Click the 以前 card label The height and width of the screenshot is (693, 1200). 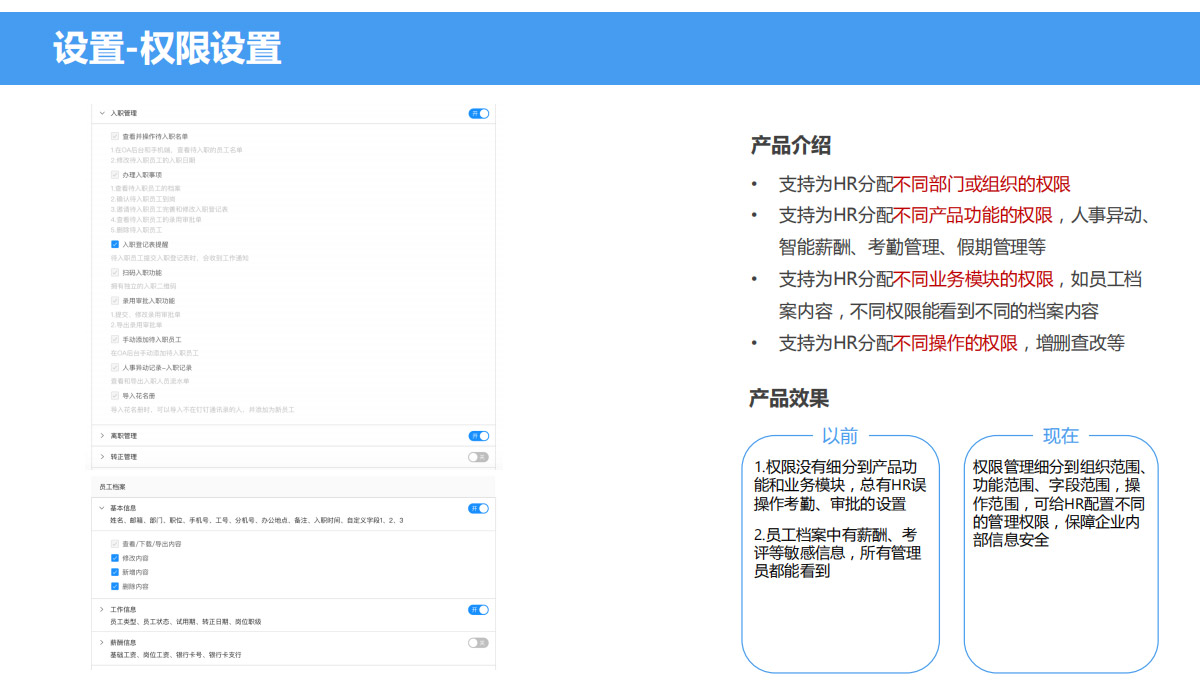(840, 436)
